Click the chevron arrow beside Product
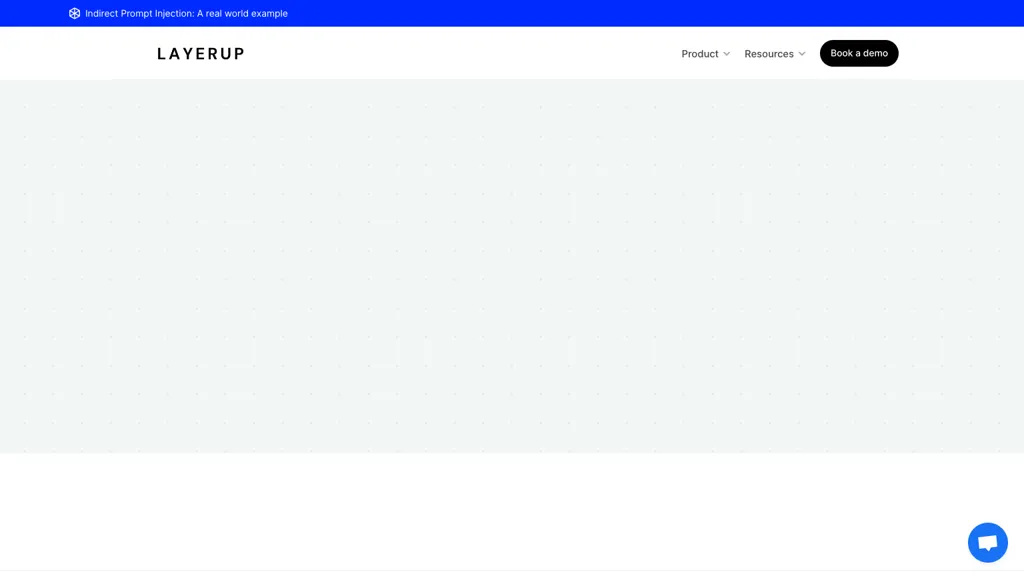This screenshot has width=1024, height=576. (727, 54)
